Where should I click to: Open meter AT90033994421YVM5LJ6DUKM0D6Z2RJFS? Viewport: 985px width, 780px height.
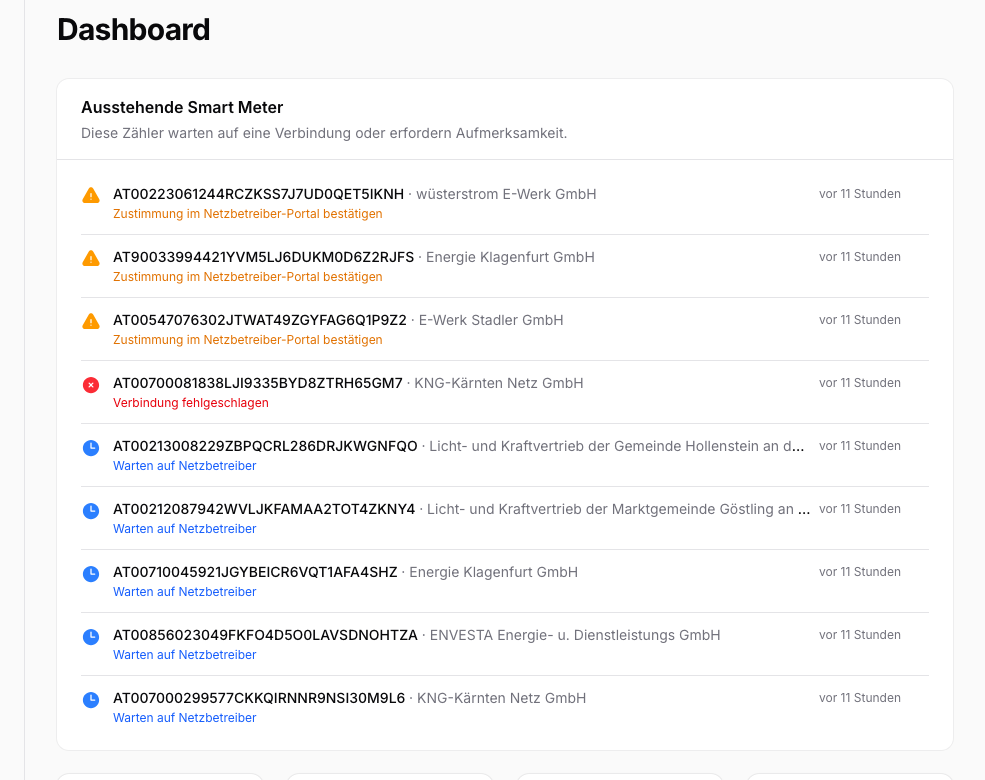[x=263, y=257]
